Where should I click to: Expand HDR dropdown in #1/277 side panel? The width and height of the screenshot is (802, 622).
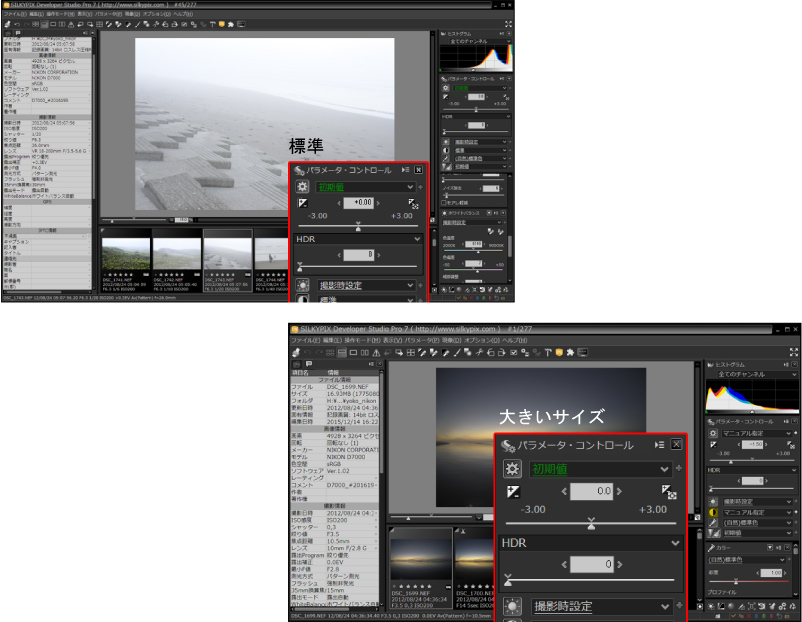[752, 470]
